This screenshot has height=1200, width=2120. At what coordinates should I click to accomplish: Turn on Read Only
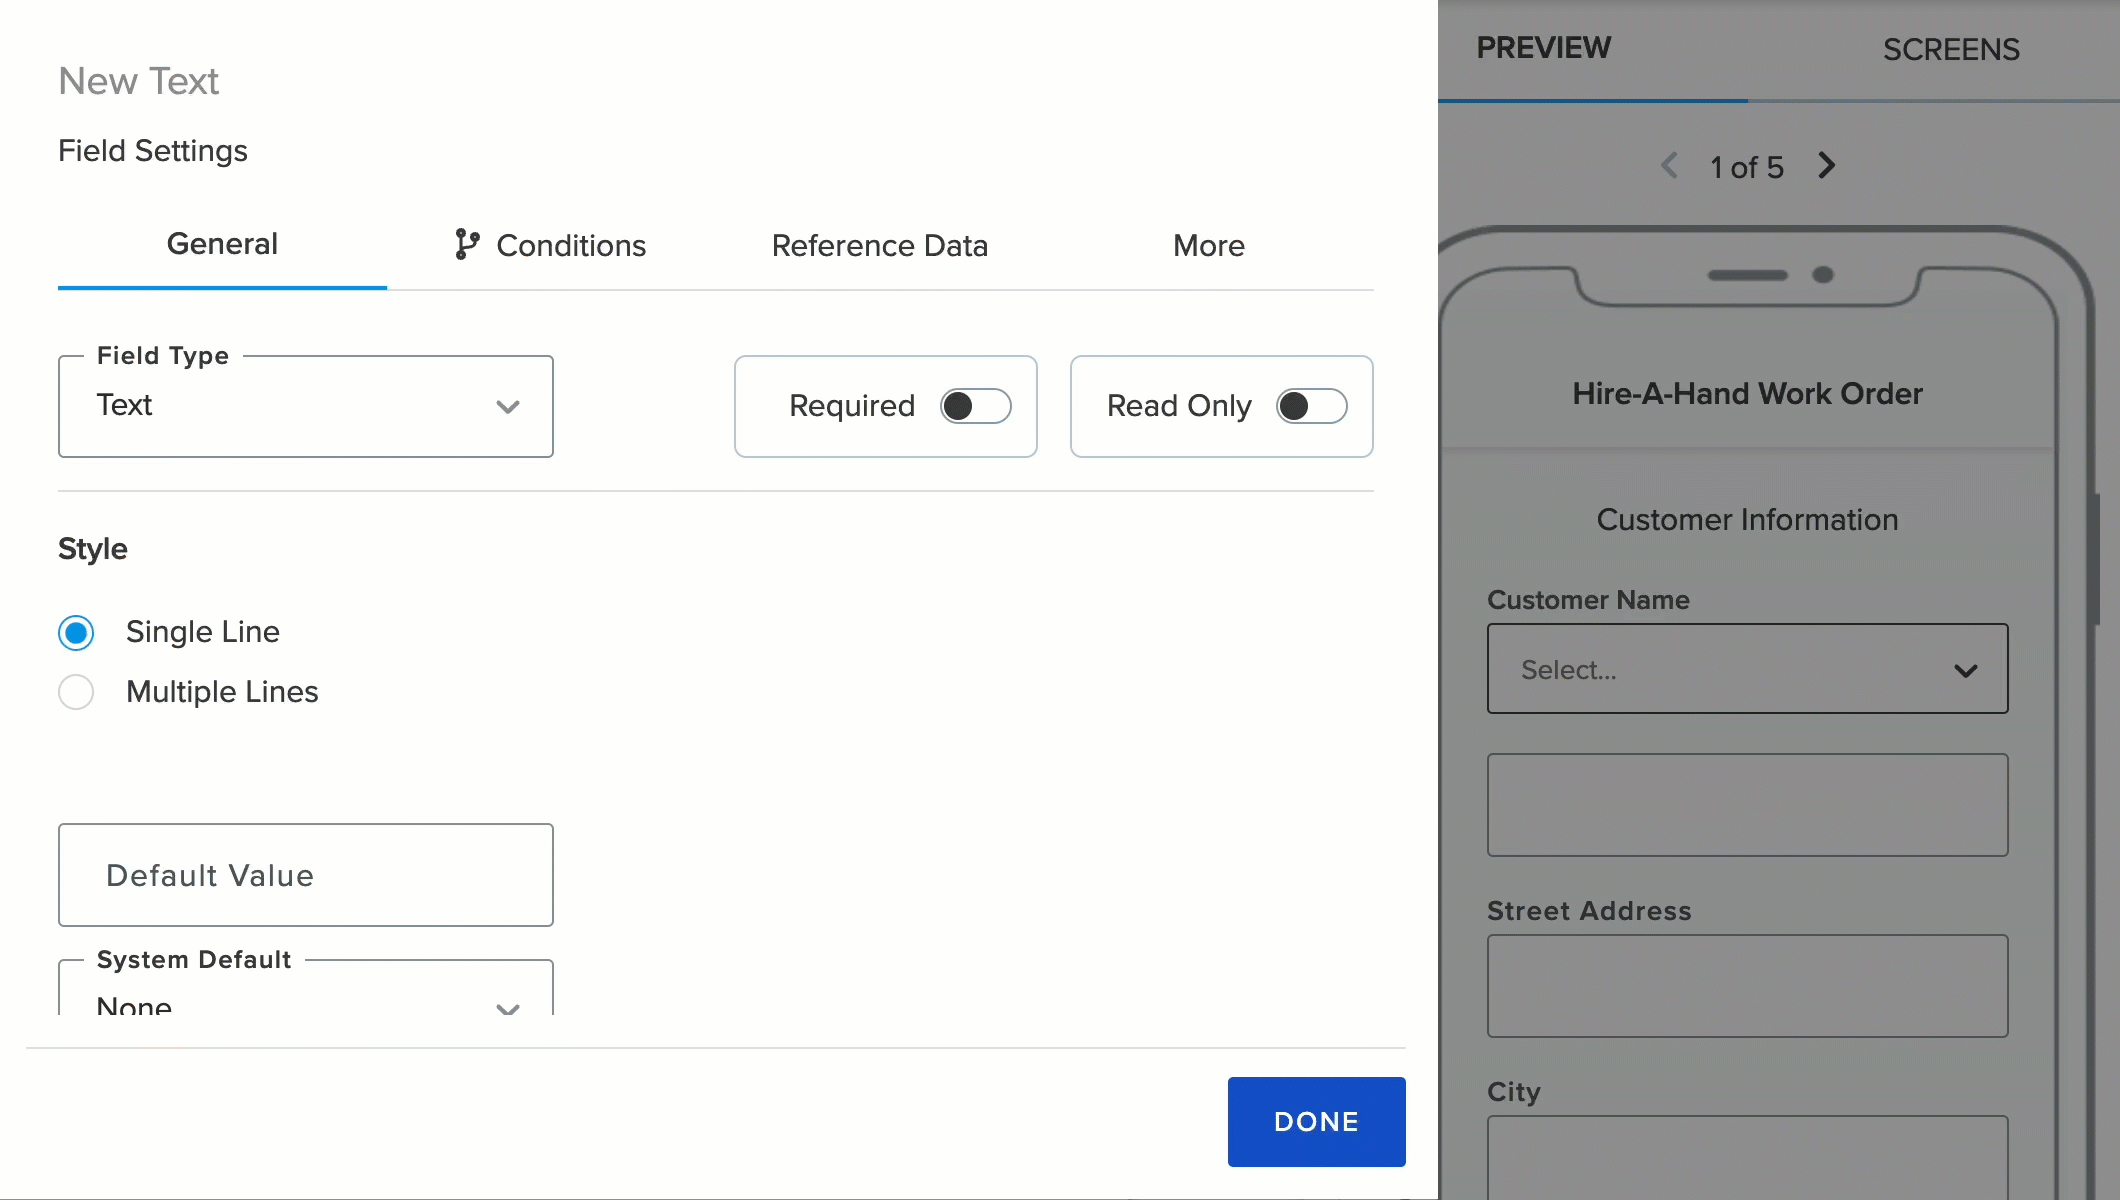point(1312,406)
